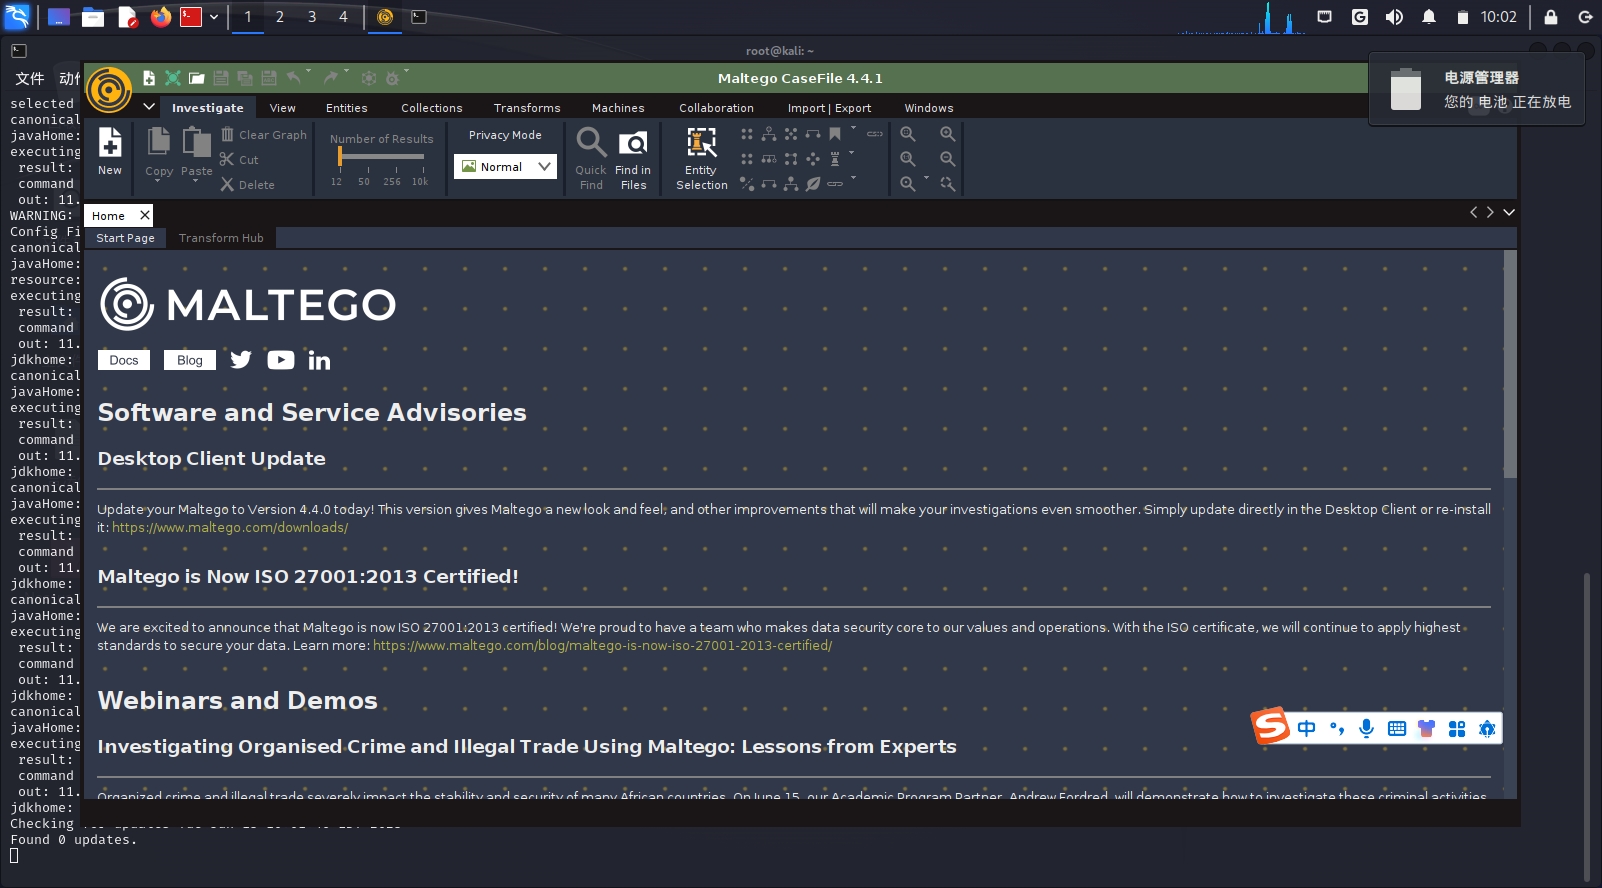Open the Entities ribbon tab

pos(347,108)
